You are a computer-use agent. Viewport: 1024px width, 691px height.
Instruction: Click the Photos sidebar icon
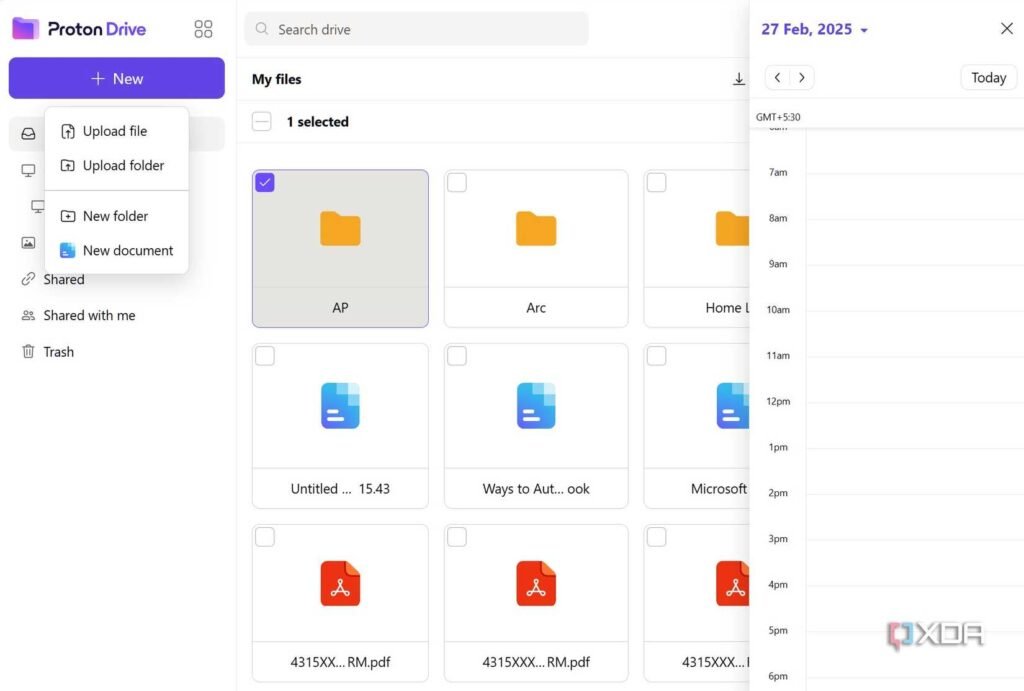(28, 243)
